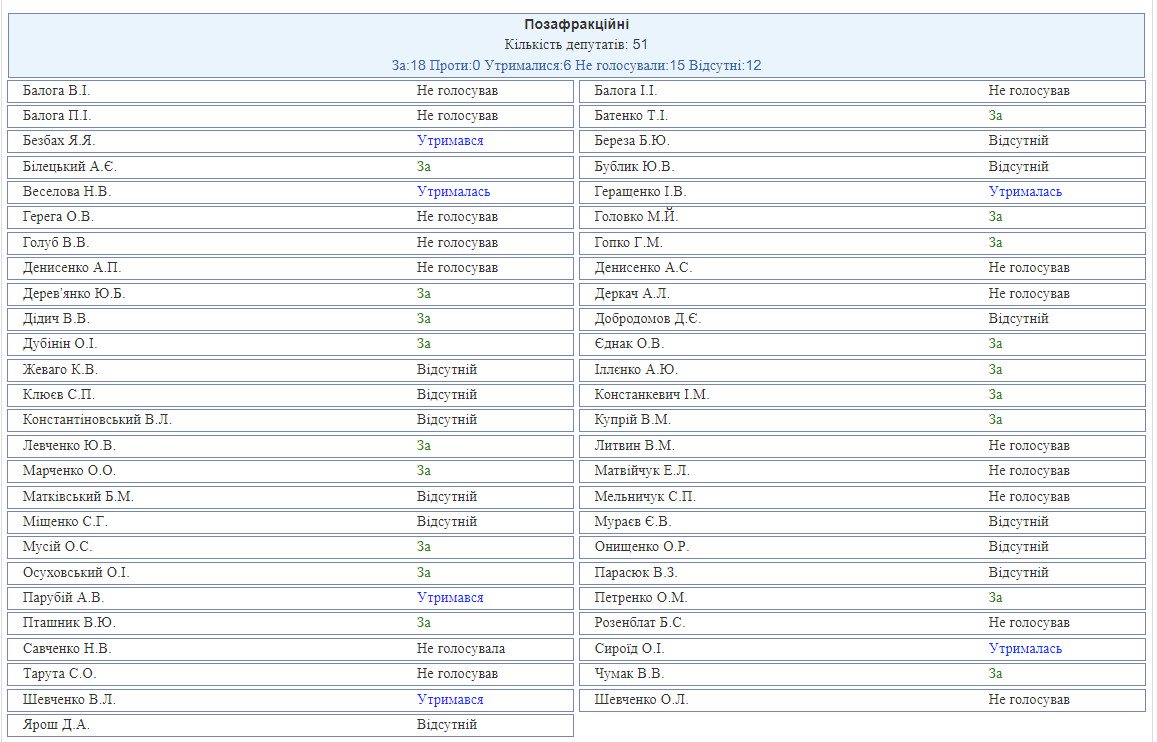Select deputy Балога І.І.
The height and width of the screenshot is (742, 1157).
click(x=625, y=91)
